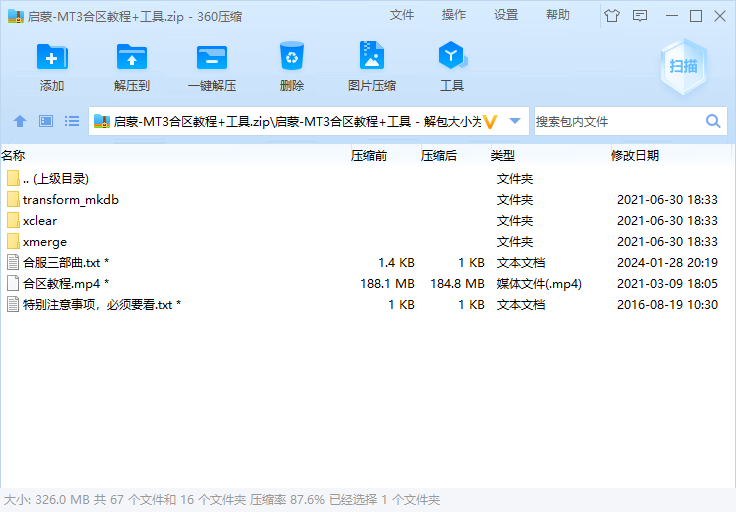The image size is (736, 512).
Task: Switch to the list view mode icon
Action: click(72, 121)
